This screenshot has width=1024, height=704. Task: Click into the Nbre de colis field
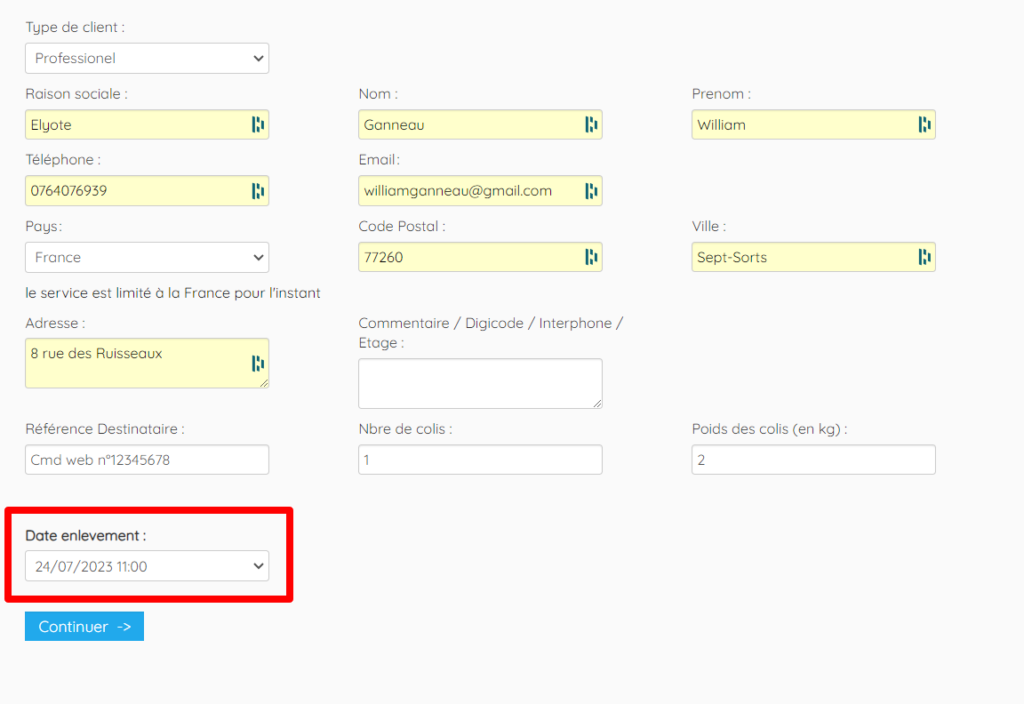pyautogui.click(x=480, y=460)
